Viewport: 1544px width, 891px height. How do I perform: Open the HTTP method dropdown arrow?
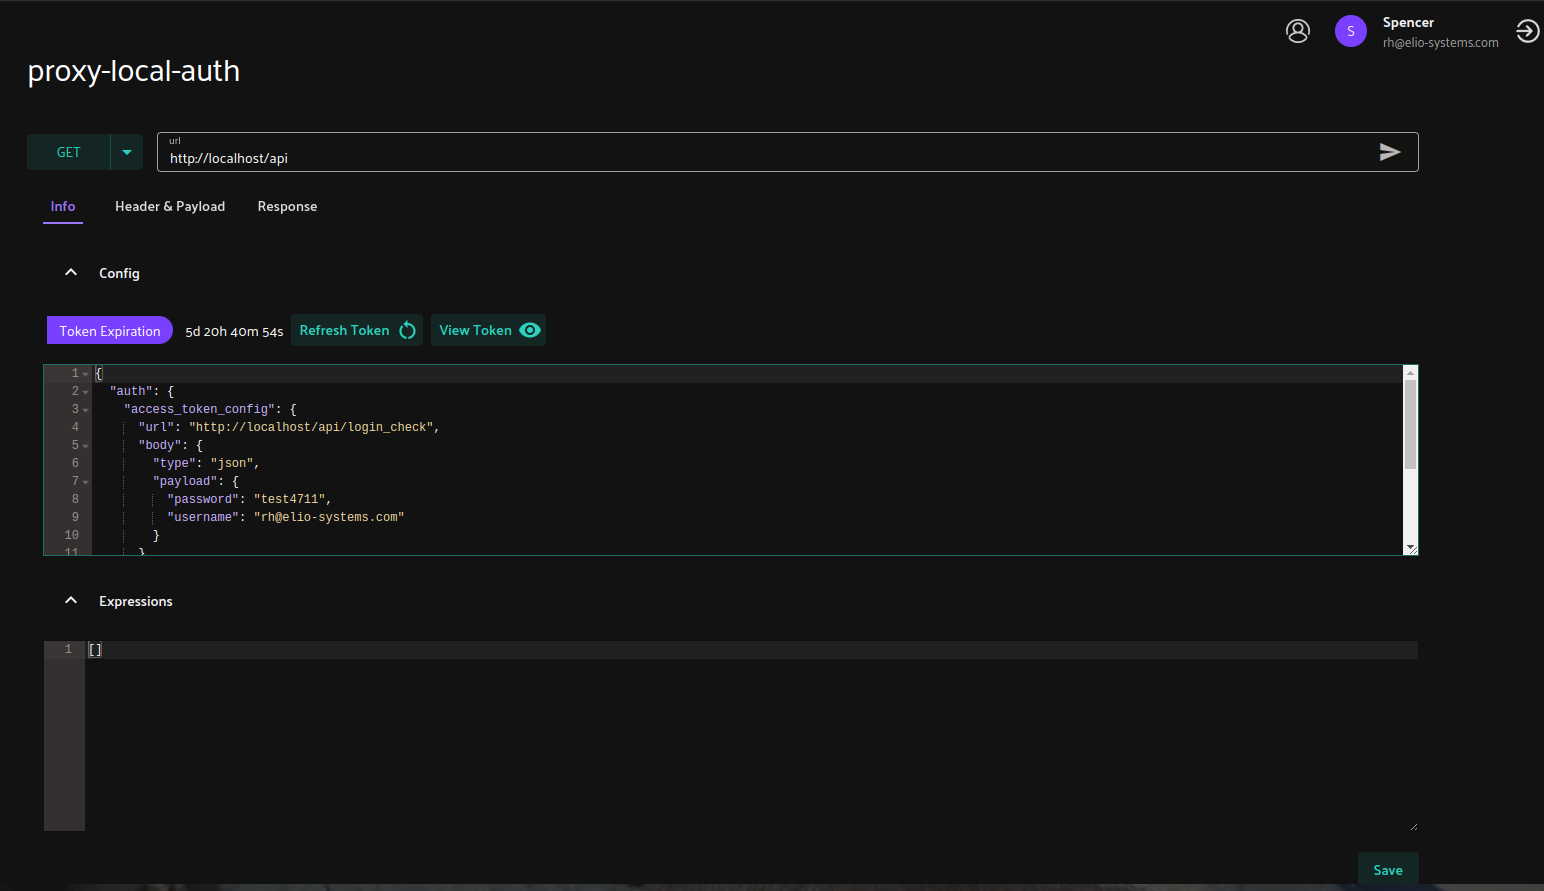[127, 152]
